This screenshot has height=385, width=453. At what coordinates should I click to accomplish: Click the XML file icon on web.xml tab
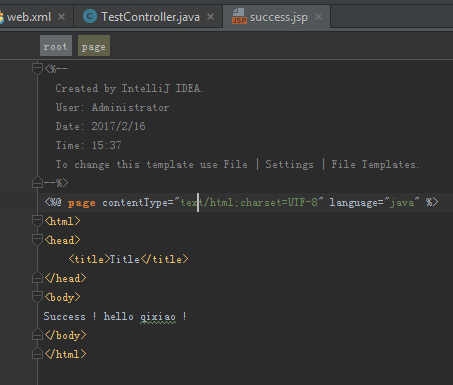coord(1,17)
